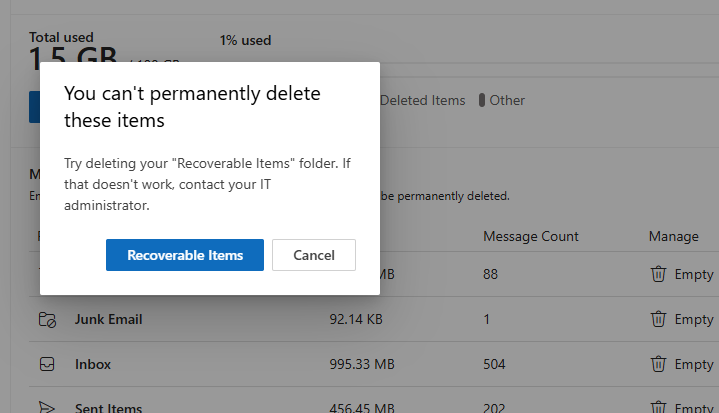The height and width of the screenshot is (413, 719).
Task: Cancel the permanent delete dialog
Action: (x=313, y=255)
